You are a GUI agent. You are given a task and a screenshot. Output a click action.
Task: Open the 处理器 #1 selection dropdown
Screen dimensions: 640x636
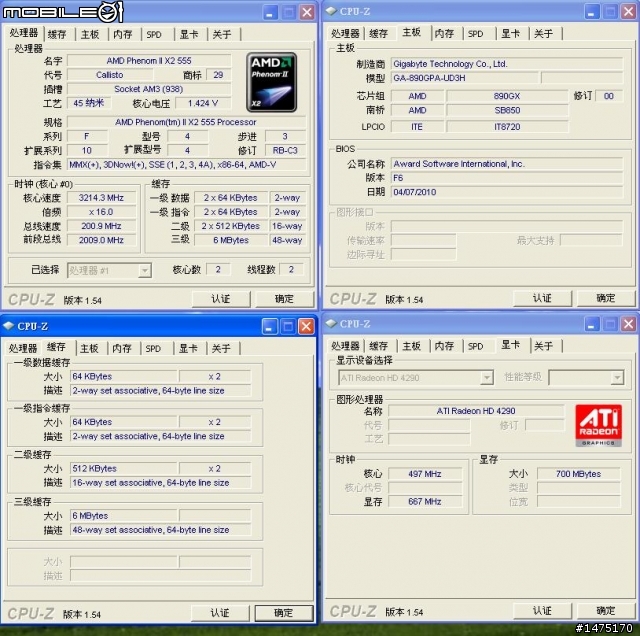click(144, 270)
